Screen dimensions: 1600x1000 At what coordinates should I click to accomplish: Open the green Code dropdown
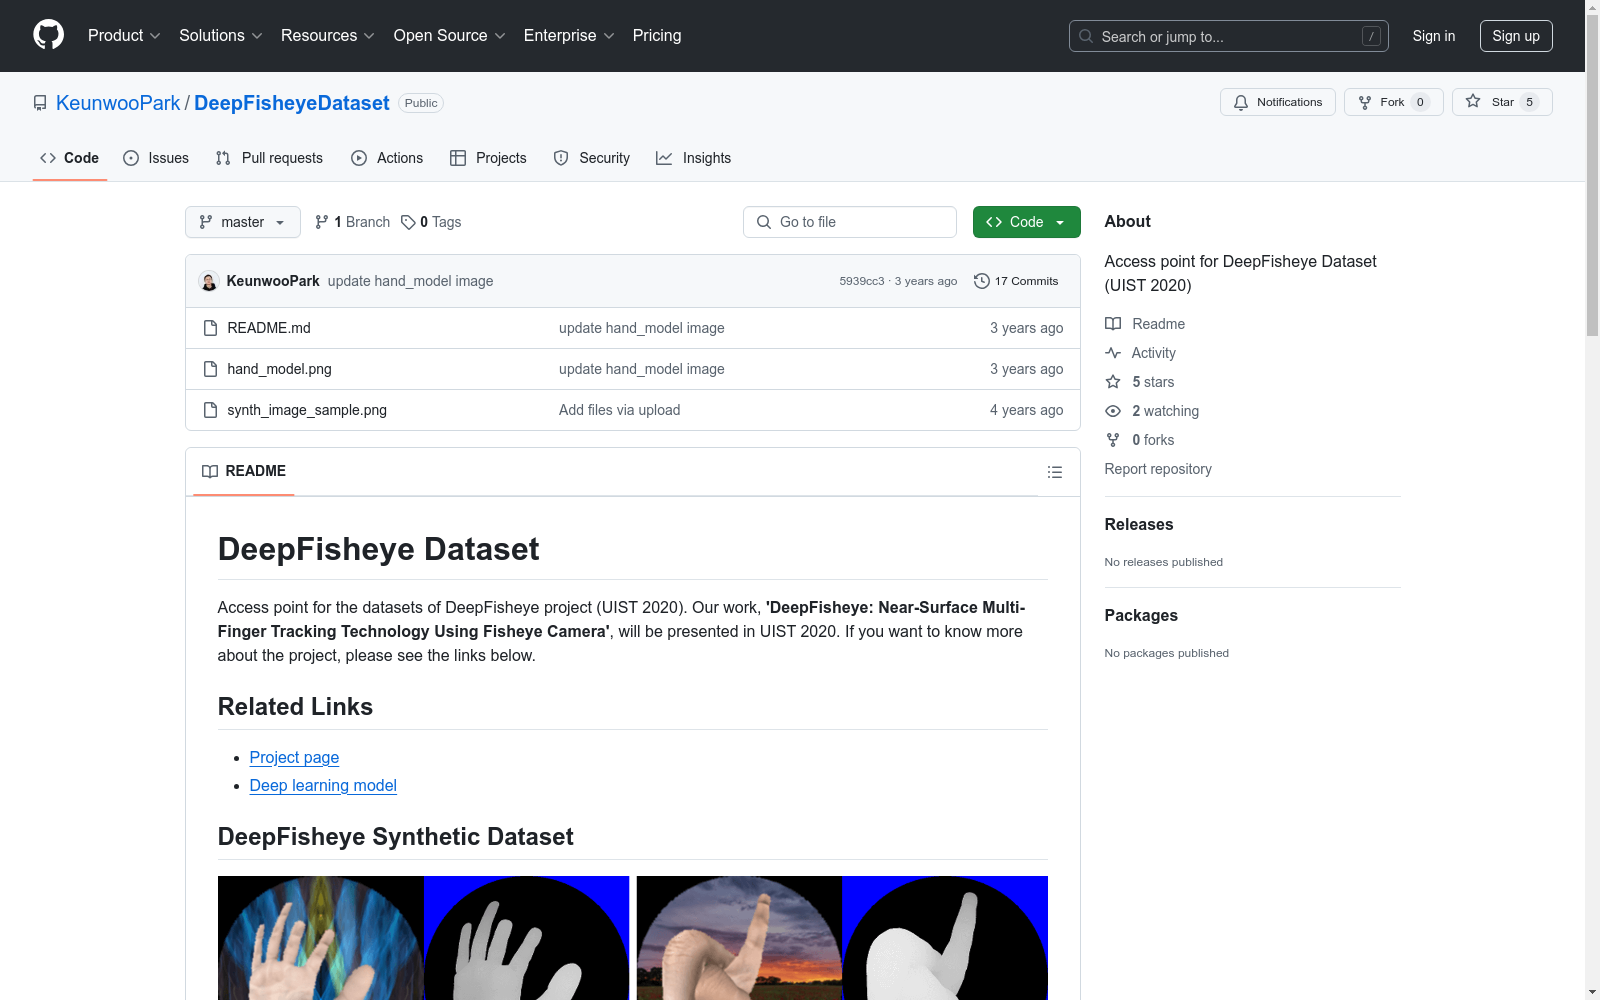(x=1026, y=222)
